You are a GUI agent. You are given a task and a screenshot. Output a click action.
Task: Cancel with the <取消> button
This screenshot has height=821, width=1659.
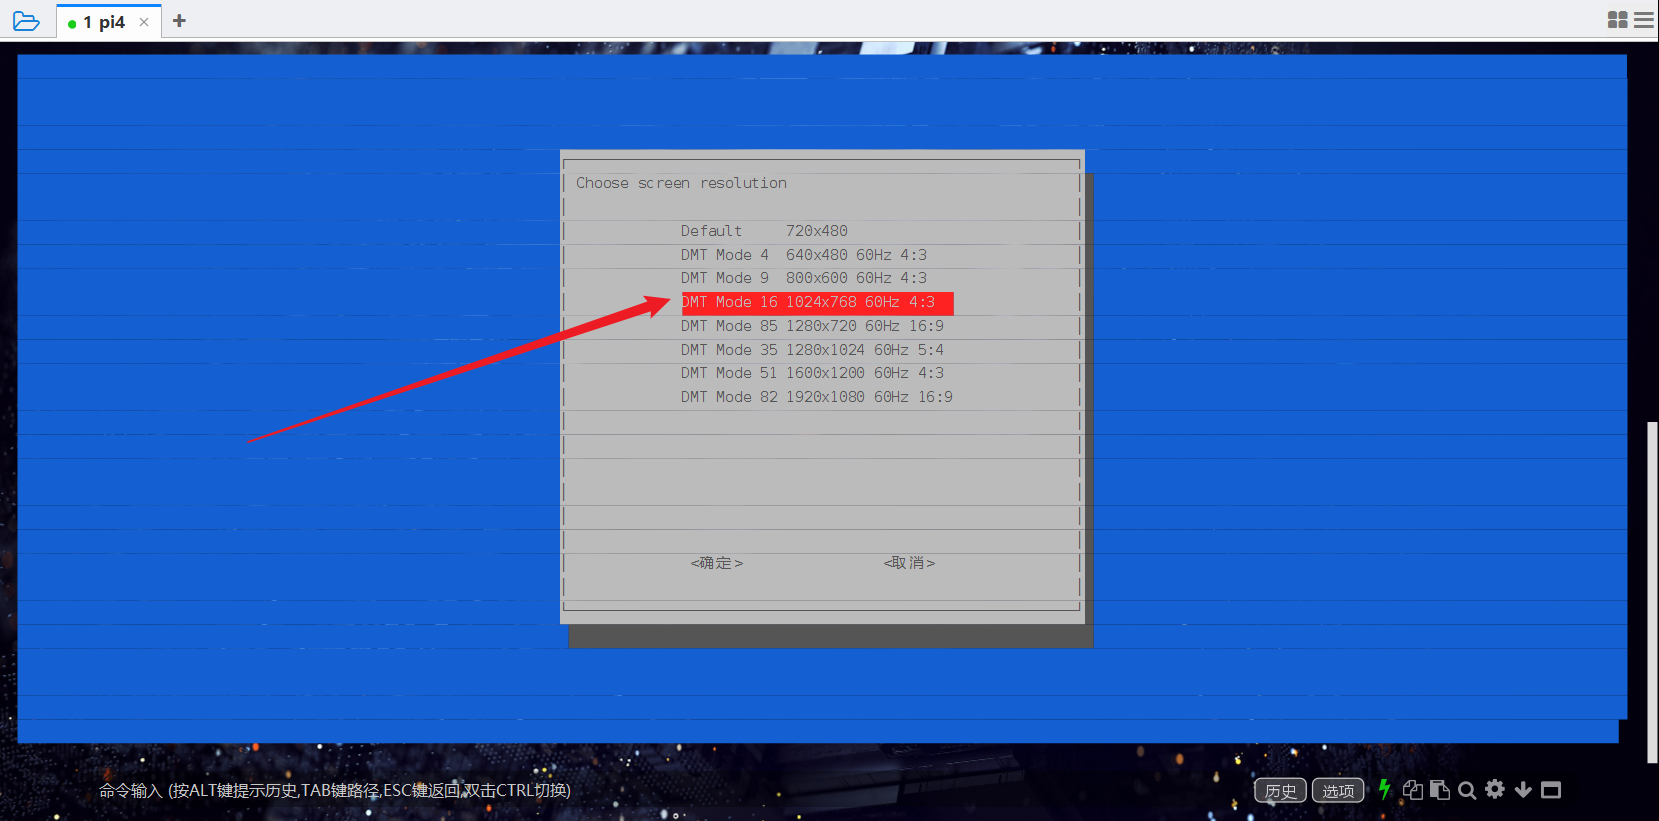coord(909,563)
